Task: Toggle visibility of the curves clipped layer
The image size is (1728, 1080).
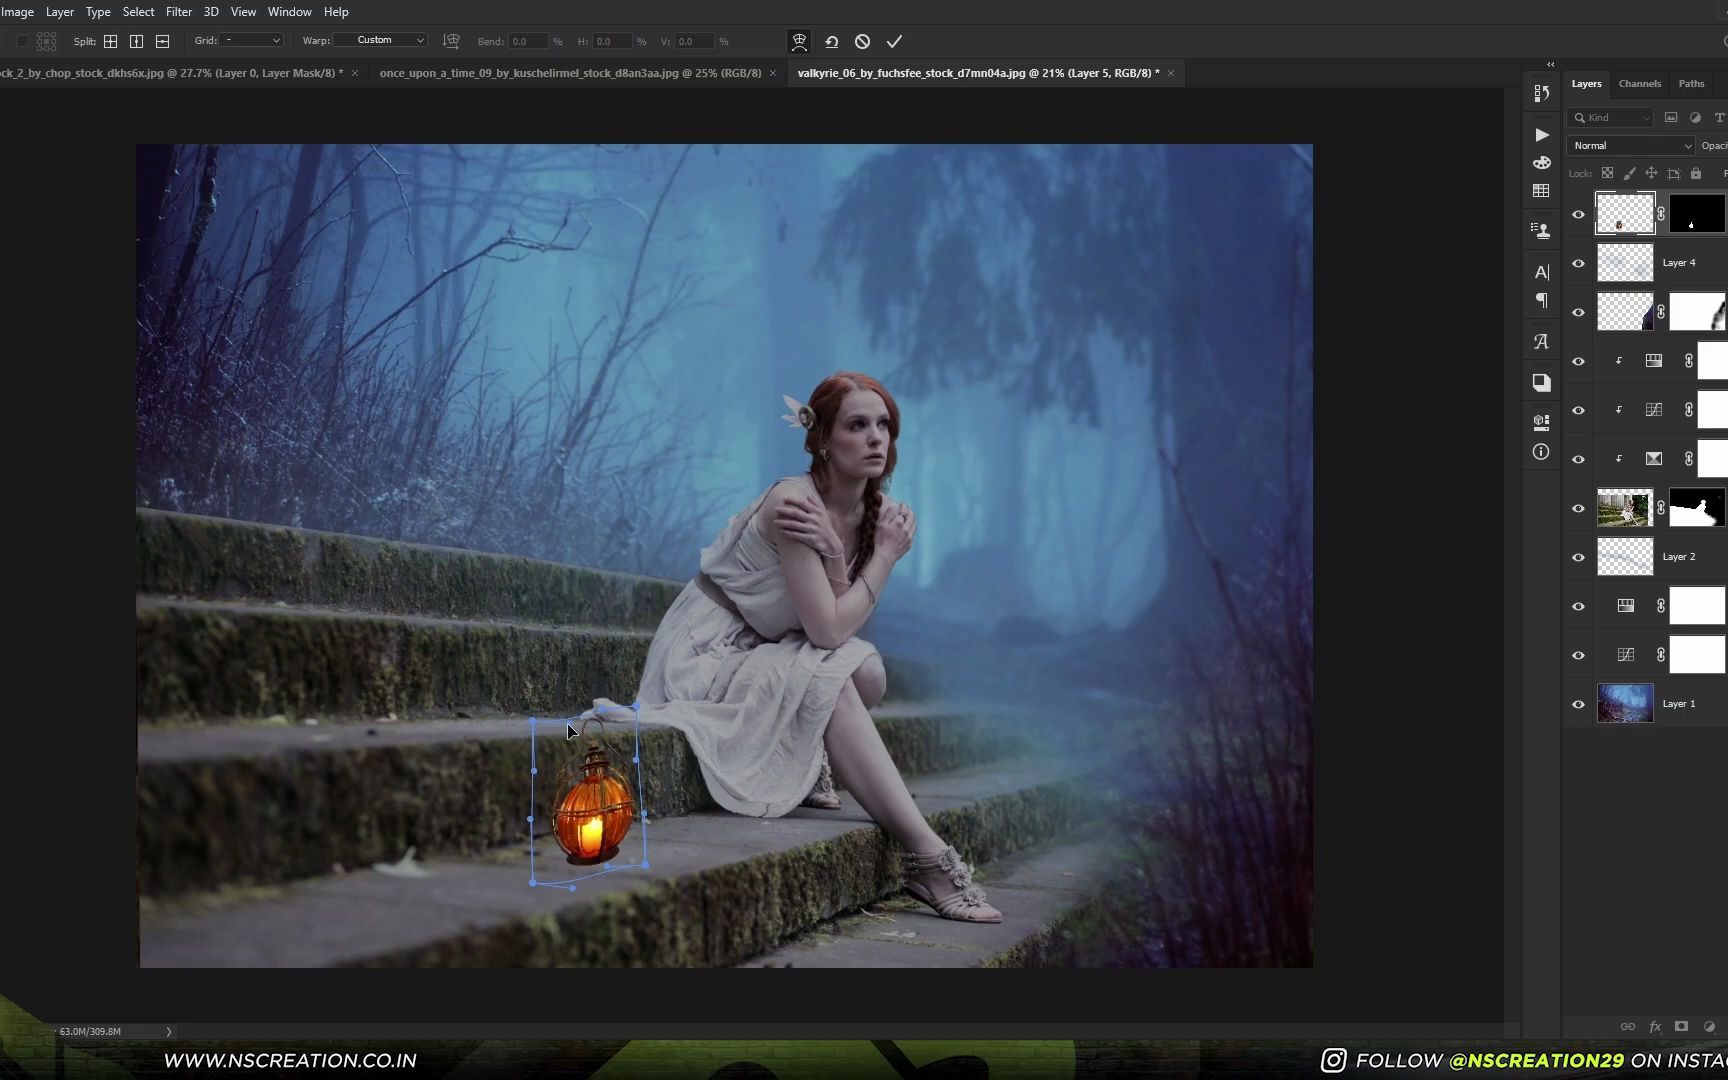Action: [1578, 410]
